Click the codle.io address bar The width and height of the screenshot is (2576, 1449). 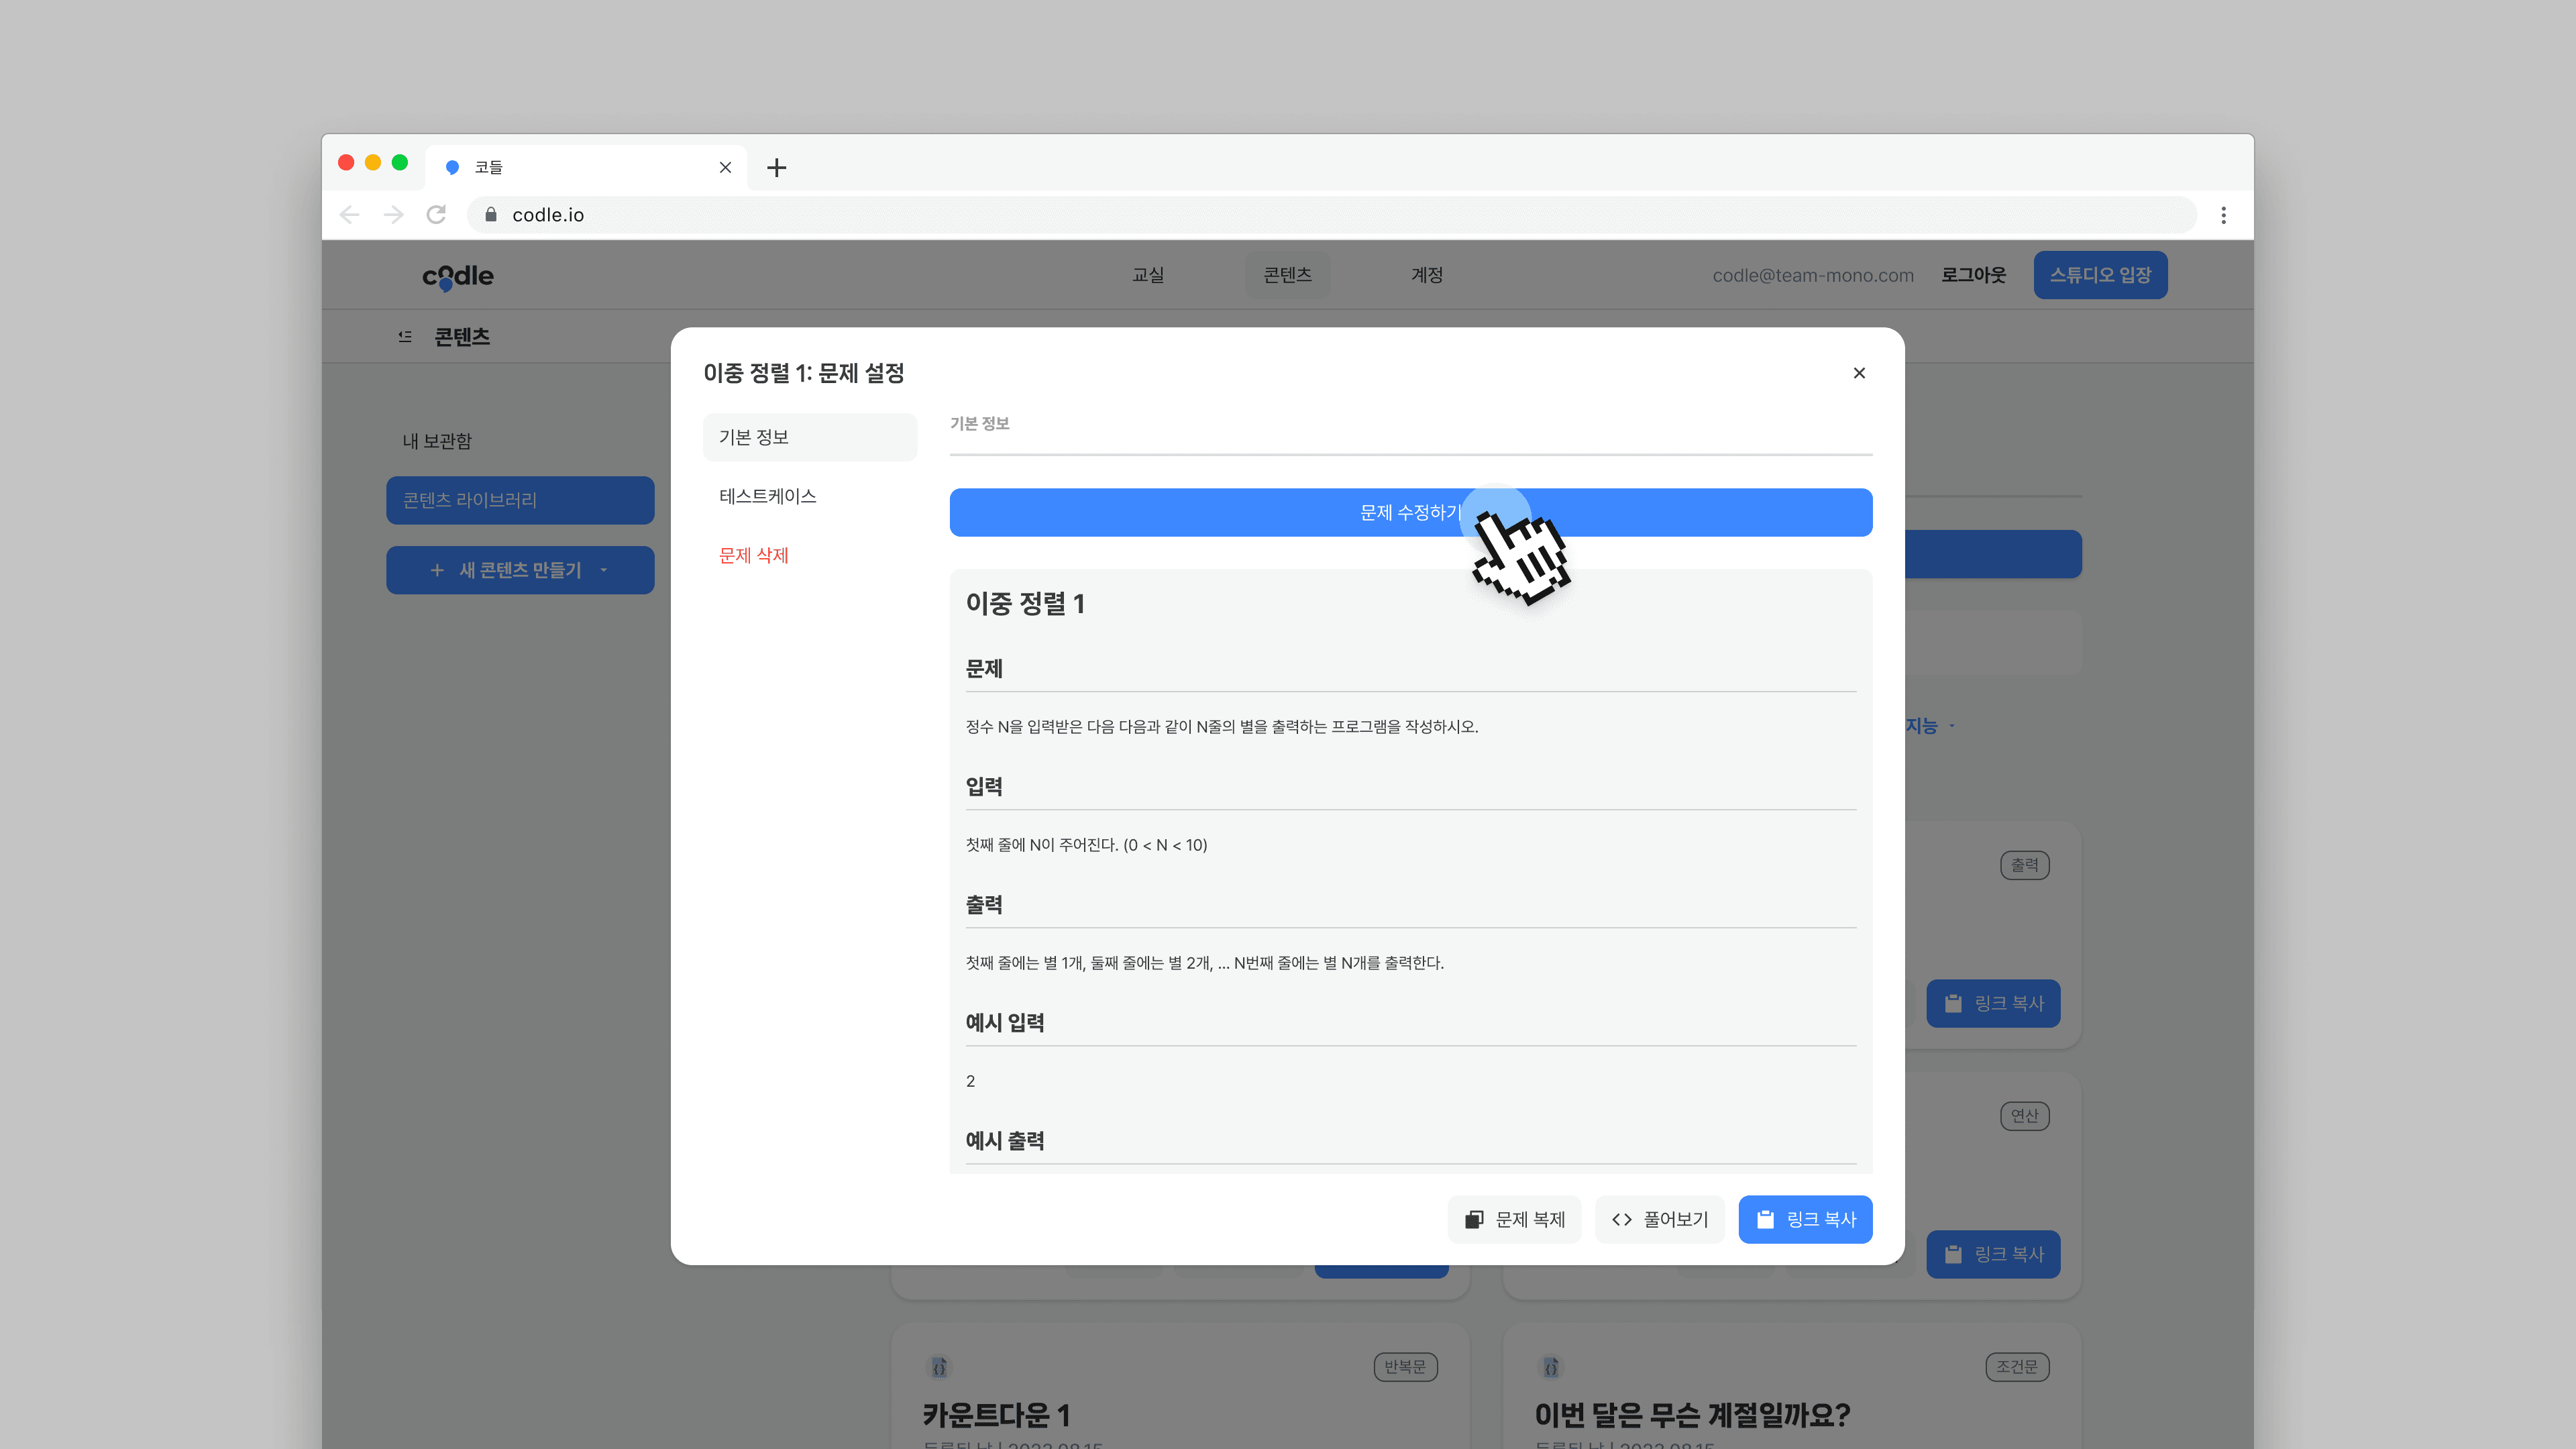(x=1331, y=215)
